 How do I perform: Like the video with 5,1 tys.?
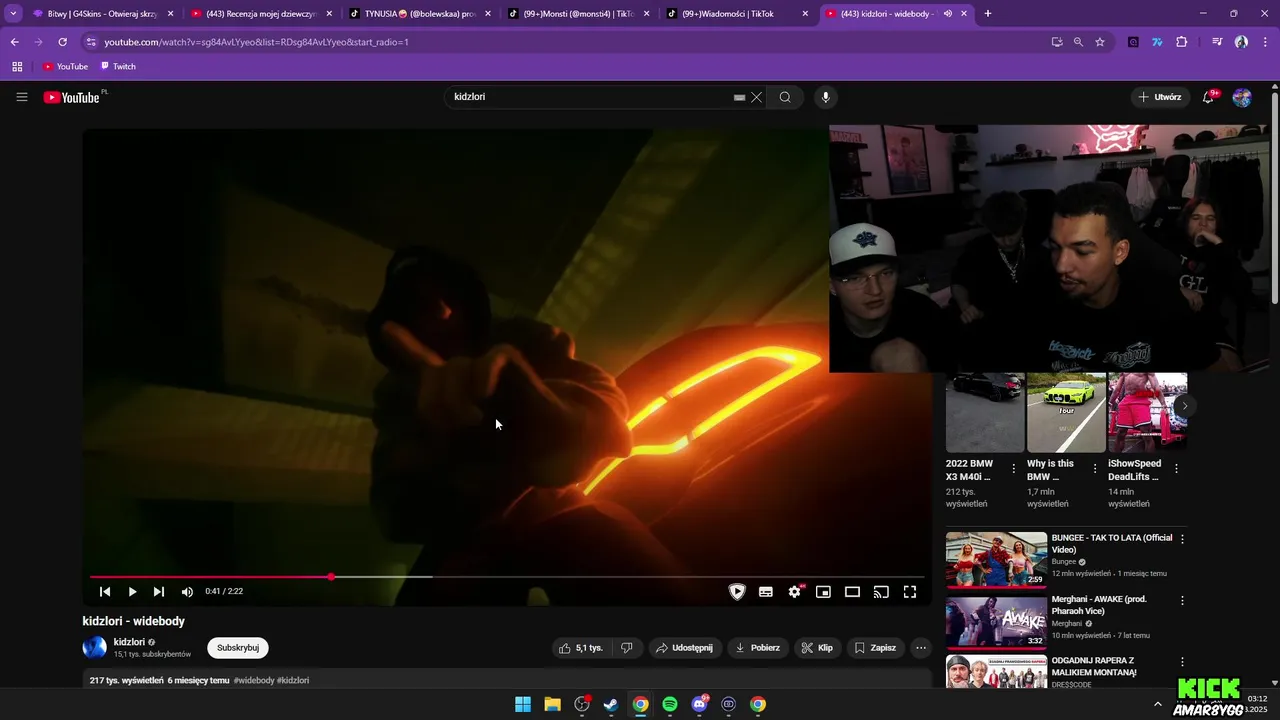[581, 648]
